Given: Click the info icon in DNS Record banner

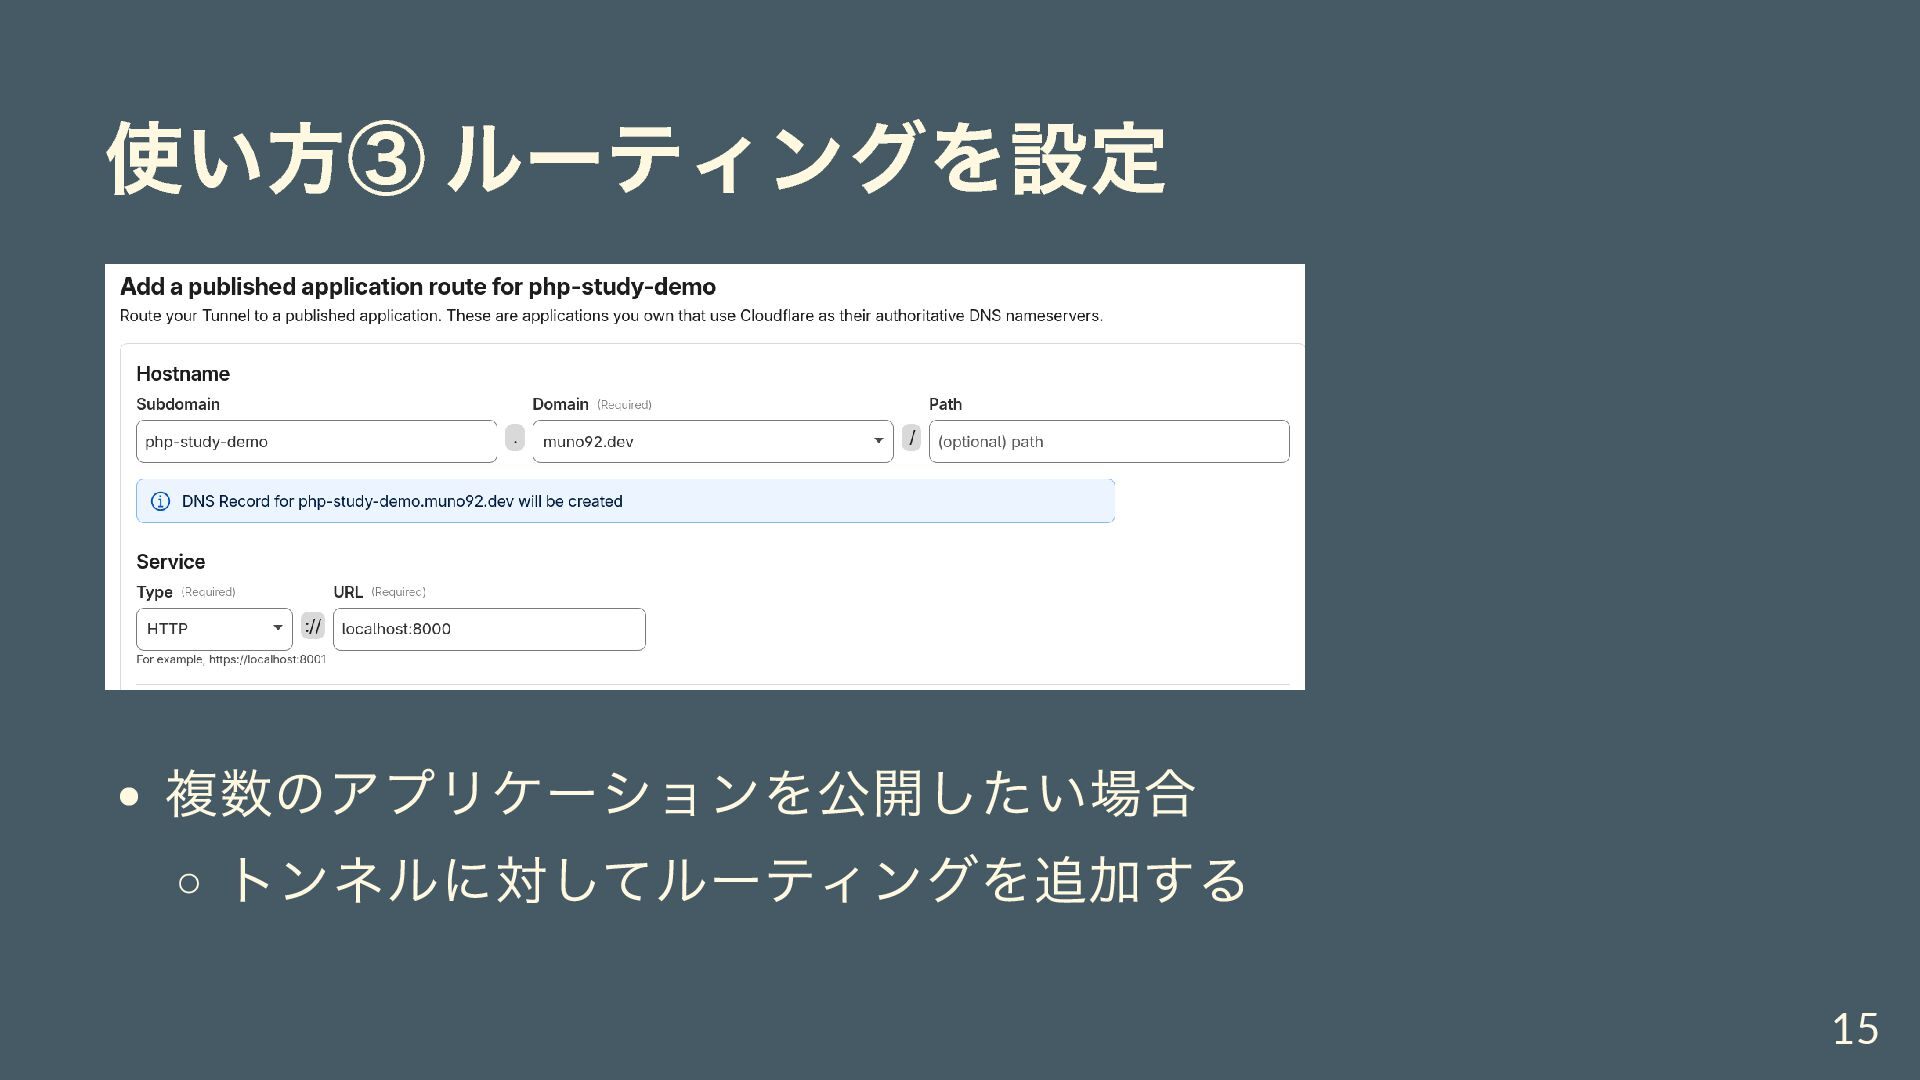Looking at the screenshot, I should (x=160, y=501).
